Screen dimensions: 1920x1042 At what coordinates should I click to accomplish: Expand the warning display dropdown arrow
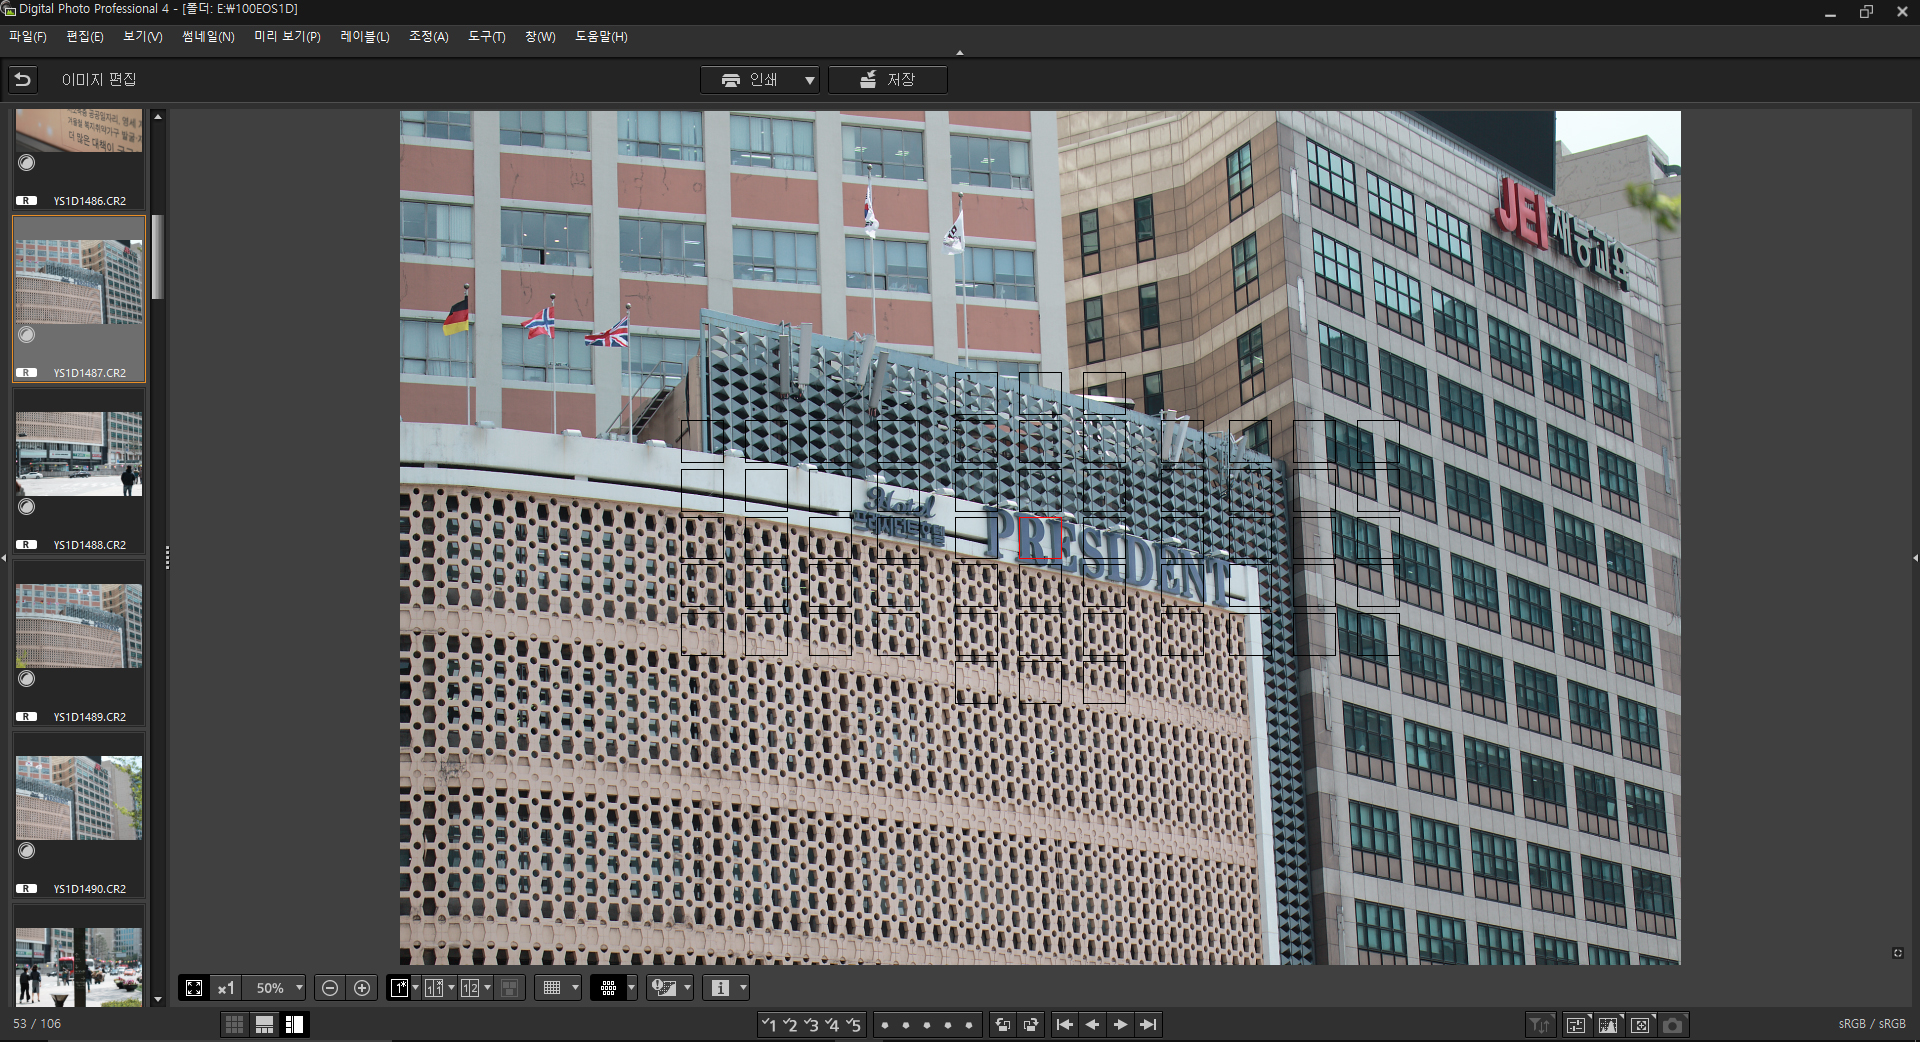(x=687, y=988)
